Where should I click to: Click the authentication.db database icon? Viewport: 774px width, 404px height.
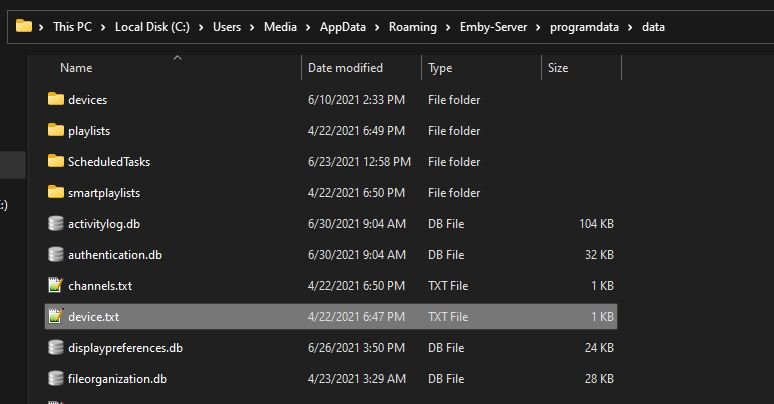(x=56, y=255)
